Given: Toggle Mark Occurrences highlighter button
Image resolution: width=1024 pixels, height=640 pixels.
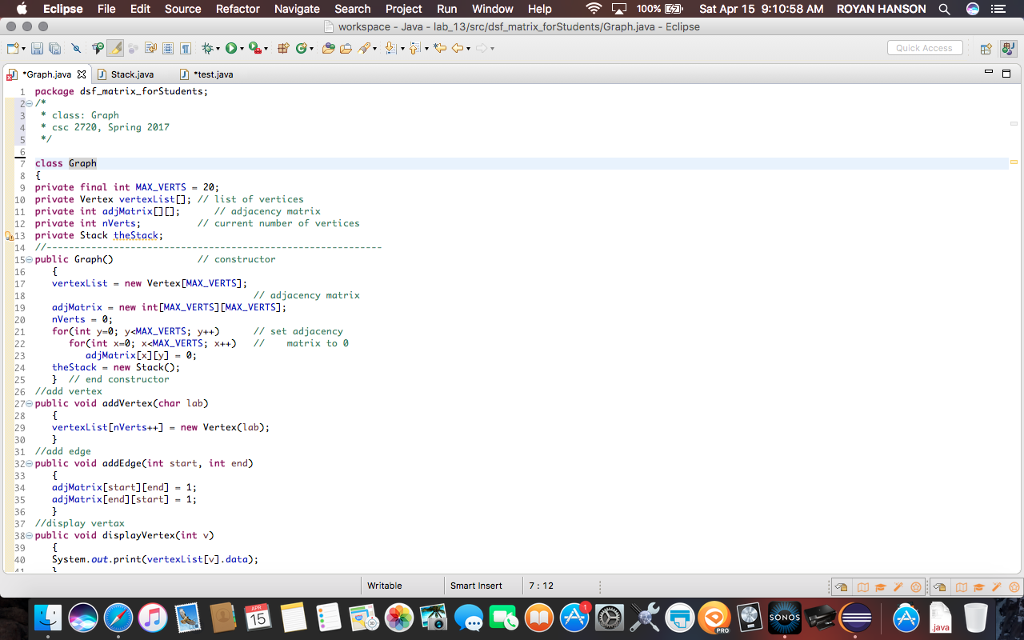Looking at the screenshot, I should pyautogui.click(x=115, y=48).
